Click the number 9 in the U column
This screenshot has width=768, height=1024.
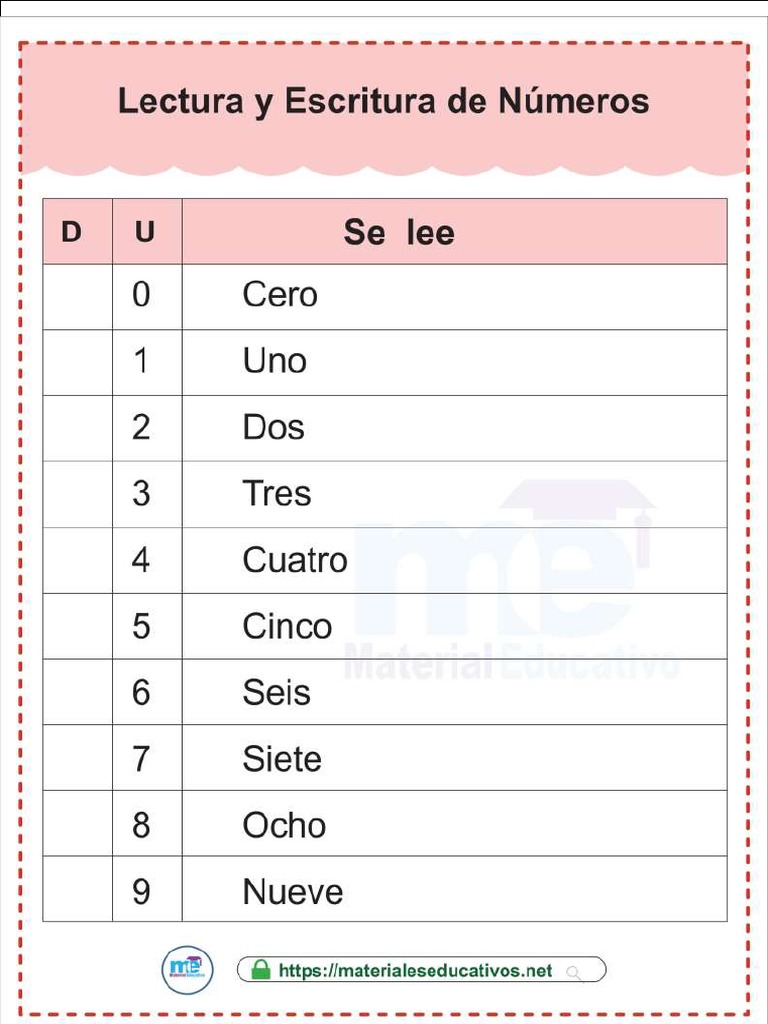pyautogui.click(x=141, y=891)
